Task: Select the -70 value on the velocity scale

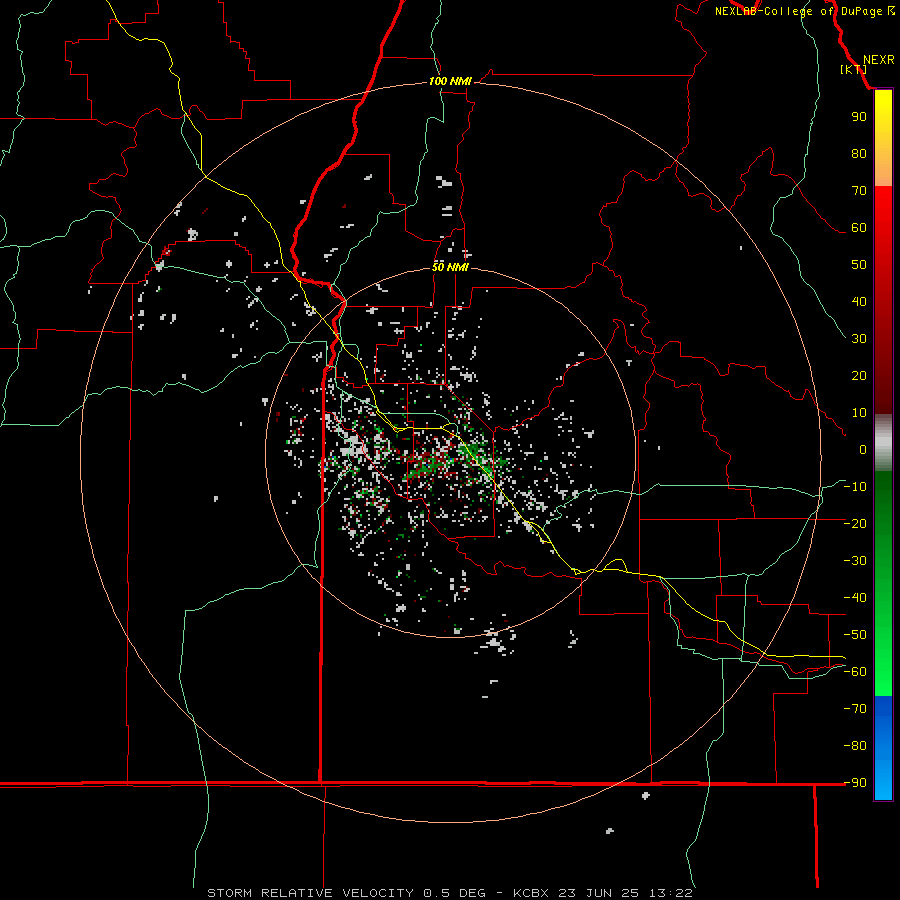Action: (855, 709)
